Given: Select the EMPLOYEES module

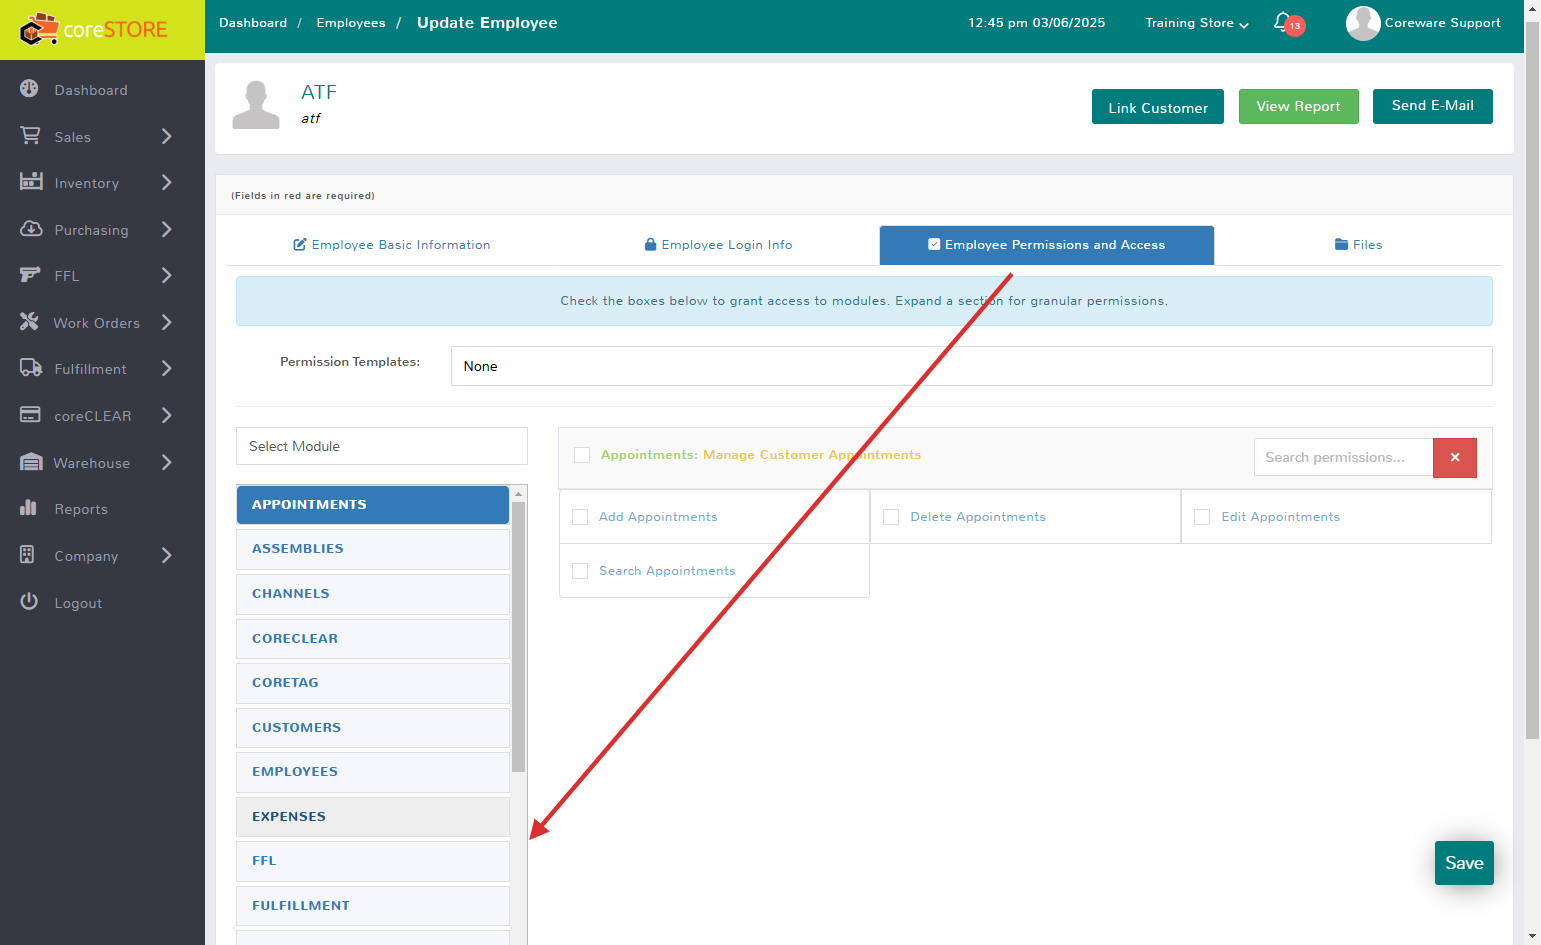Looking at the screenshot, I should coord(373,772).
